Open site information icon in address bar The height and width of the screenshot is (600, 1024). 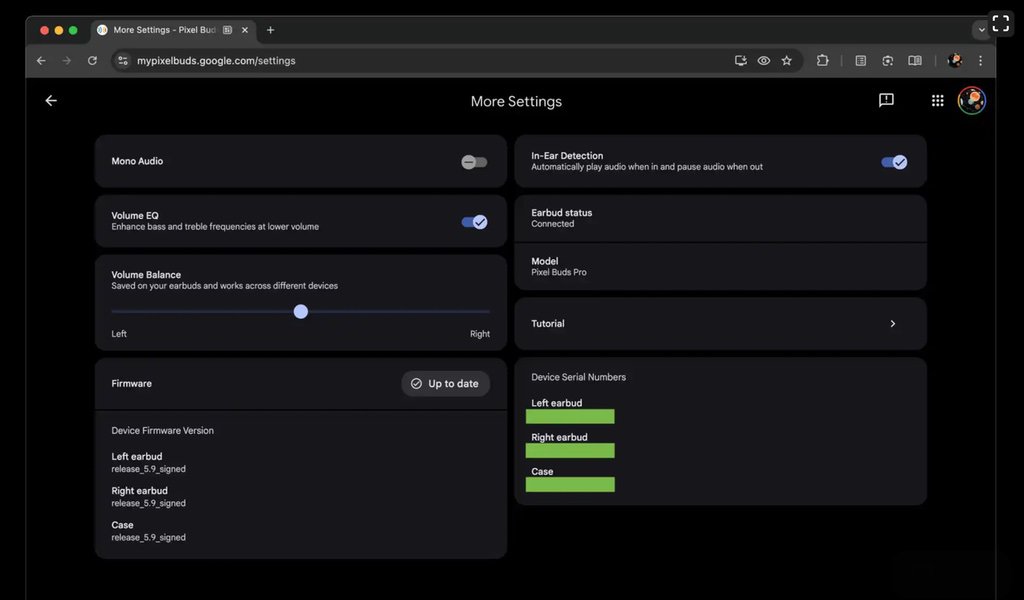(x=123, y=61)
